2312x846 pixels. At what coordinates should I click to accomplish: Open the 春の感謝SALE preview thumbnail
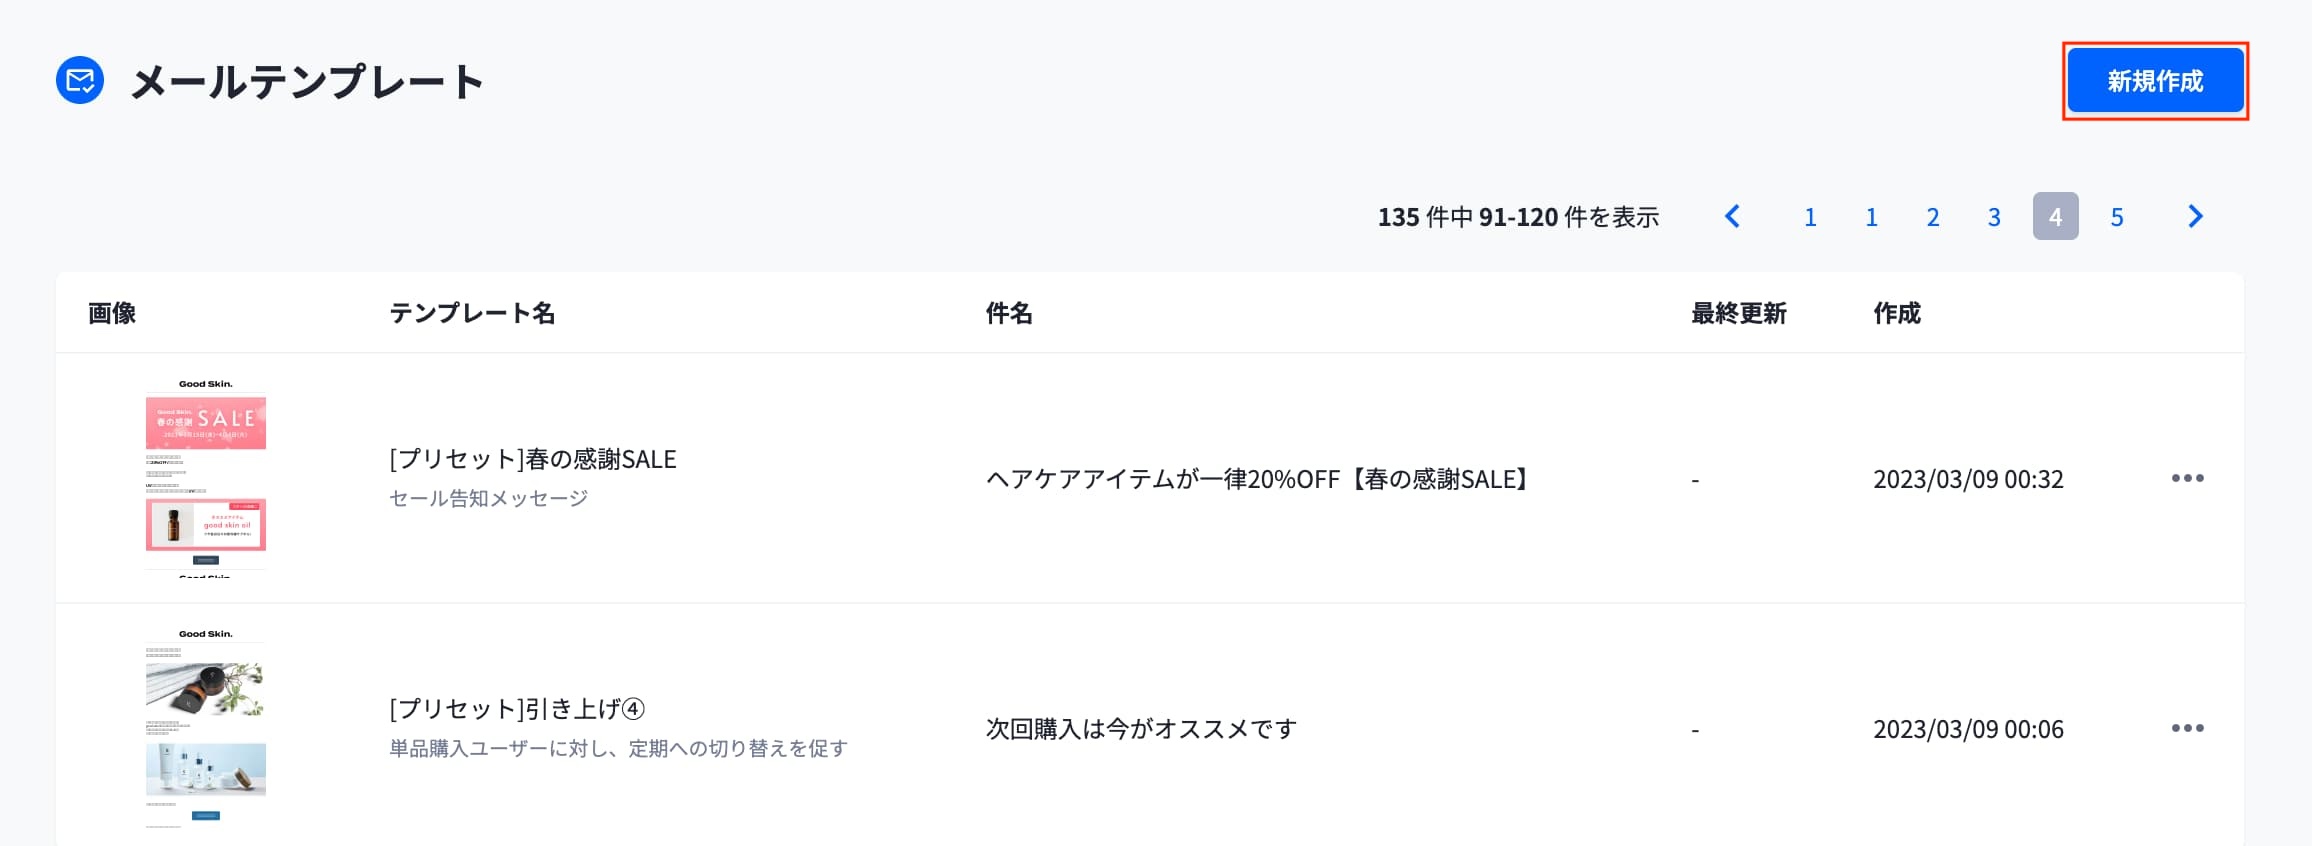(206, 478)
